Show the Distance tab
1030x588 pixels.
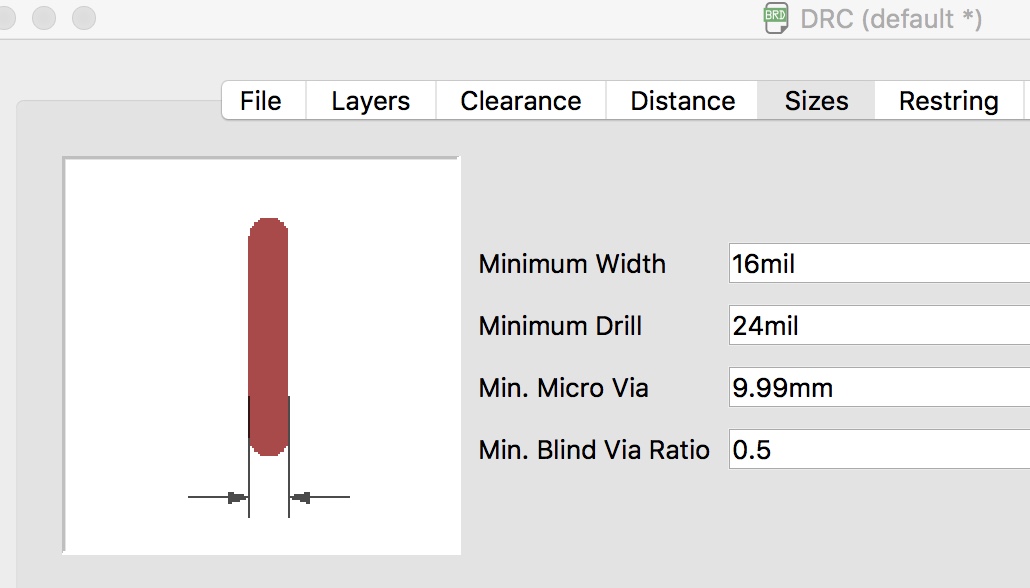pos(682,101)
